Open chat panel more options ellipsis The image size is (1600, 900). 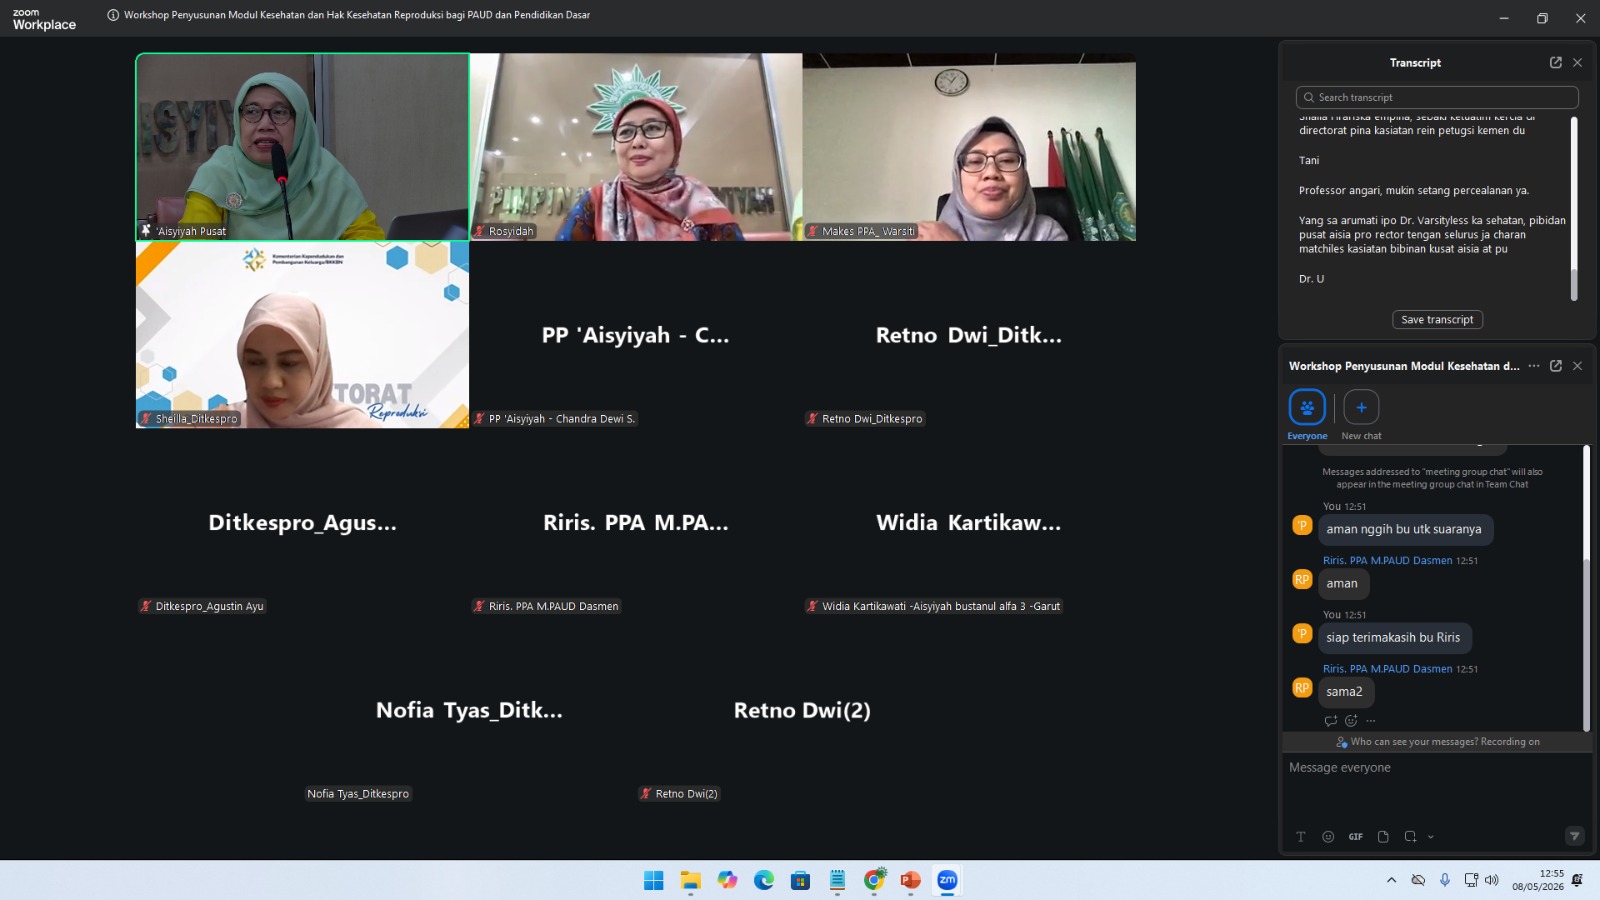1534,366
